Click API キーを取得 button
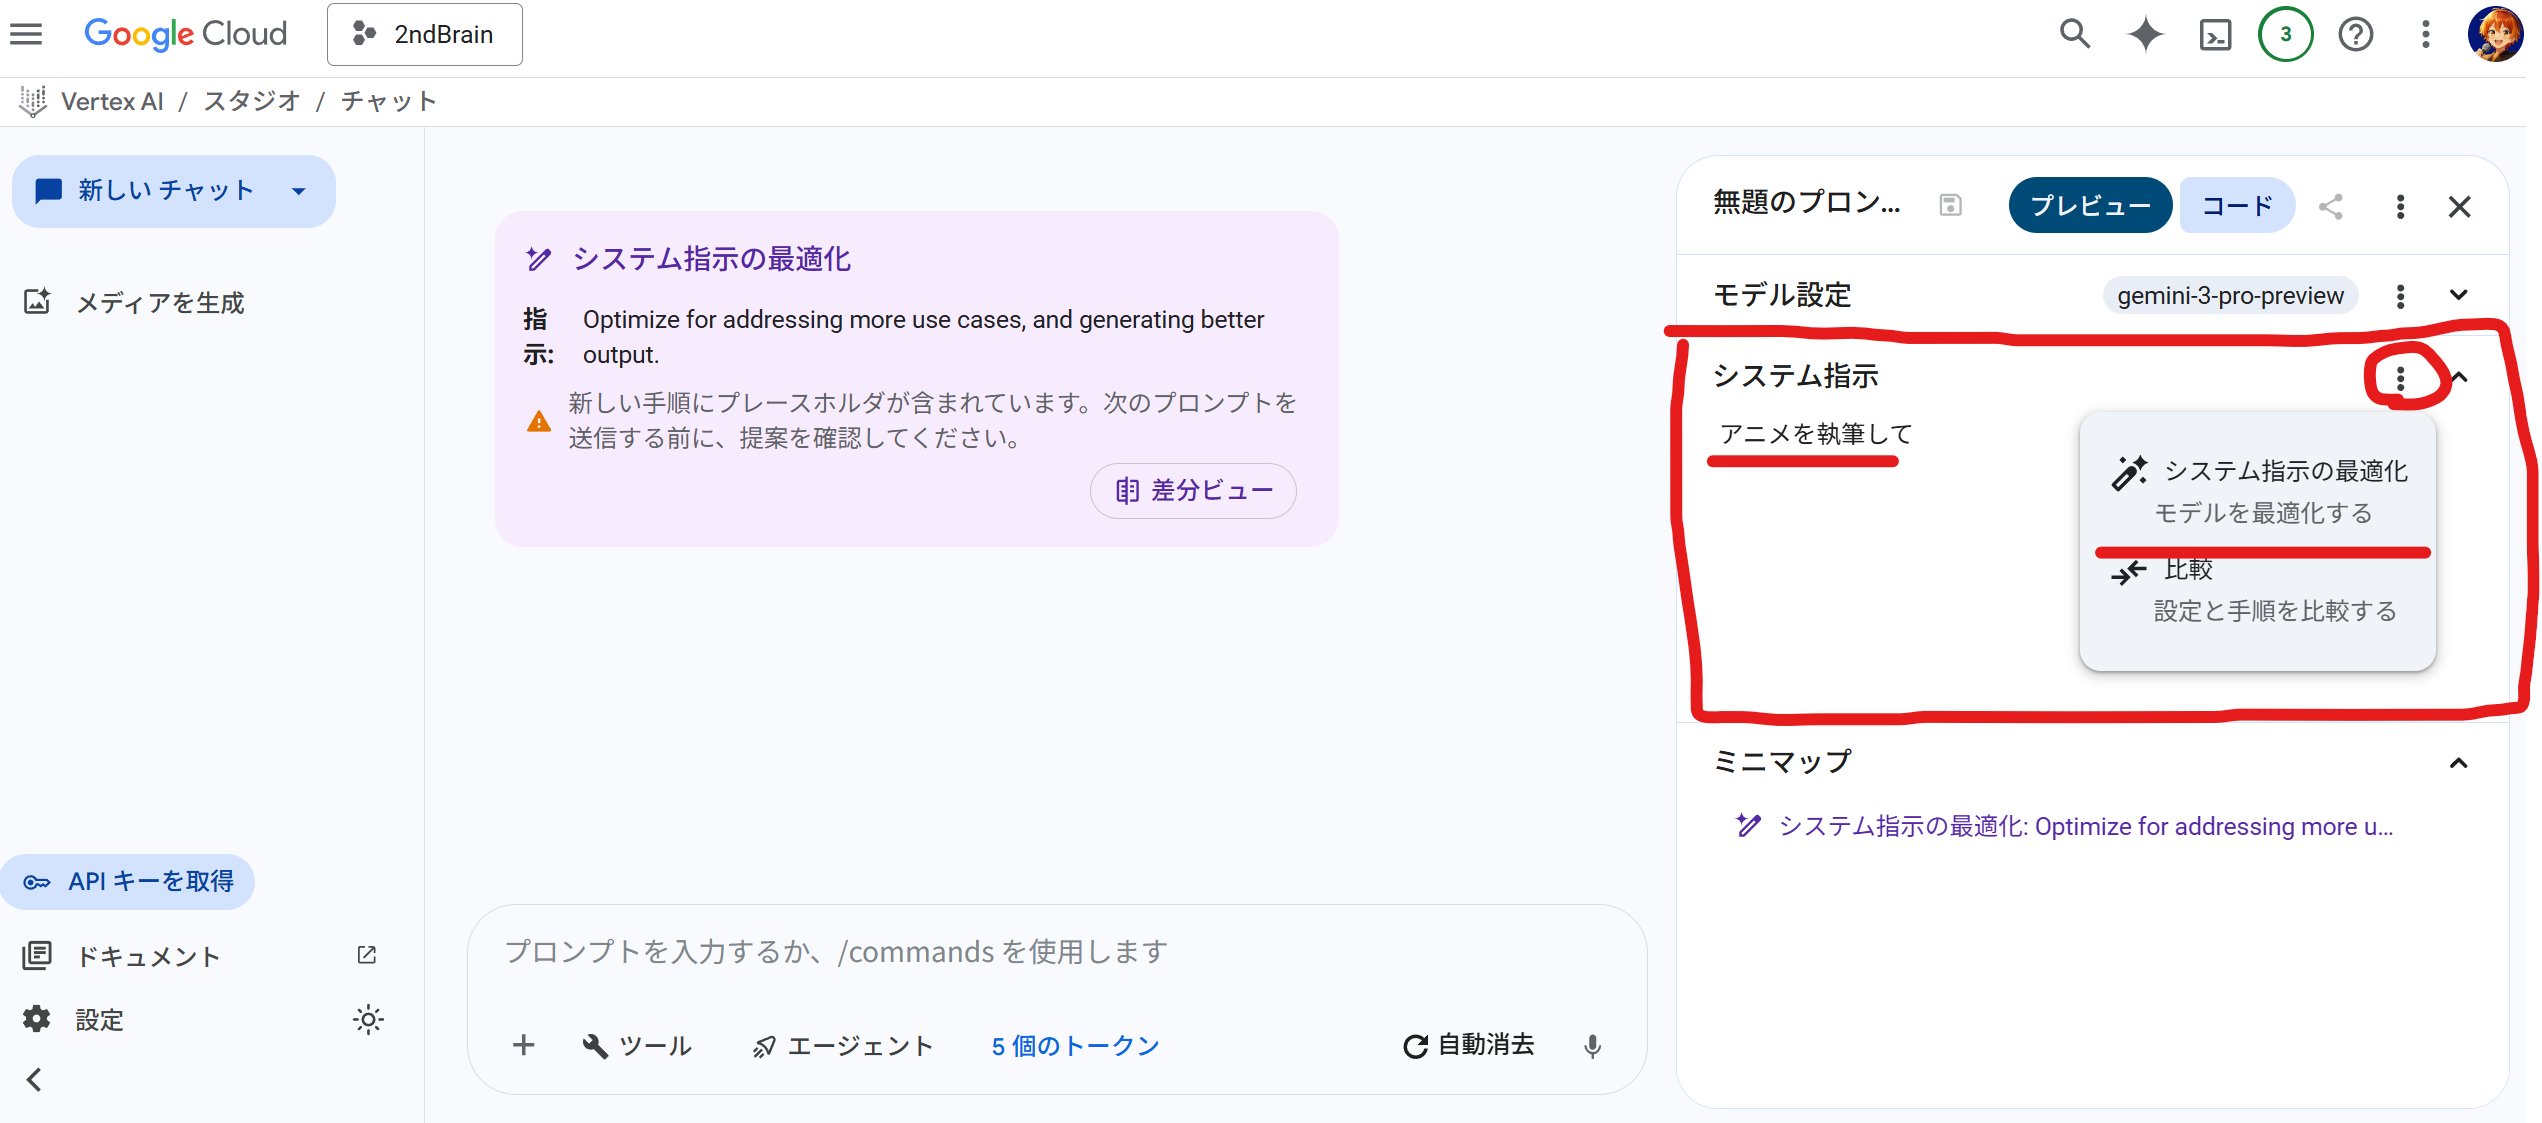The image size is (2542, 1123). pyautogui.click(x=128, y=881)
